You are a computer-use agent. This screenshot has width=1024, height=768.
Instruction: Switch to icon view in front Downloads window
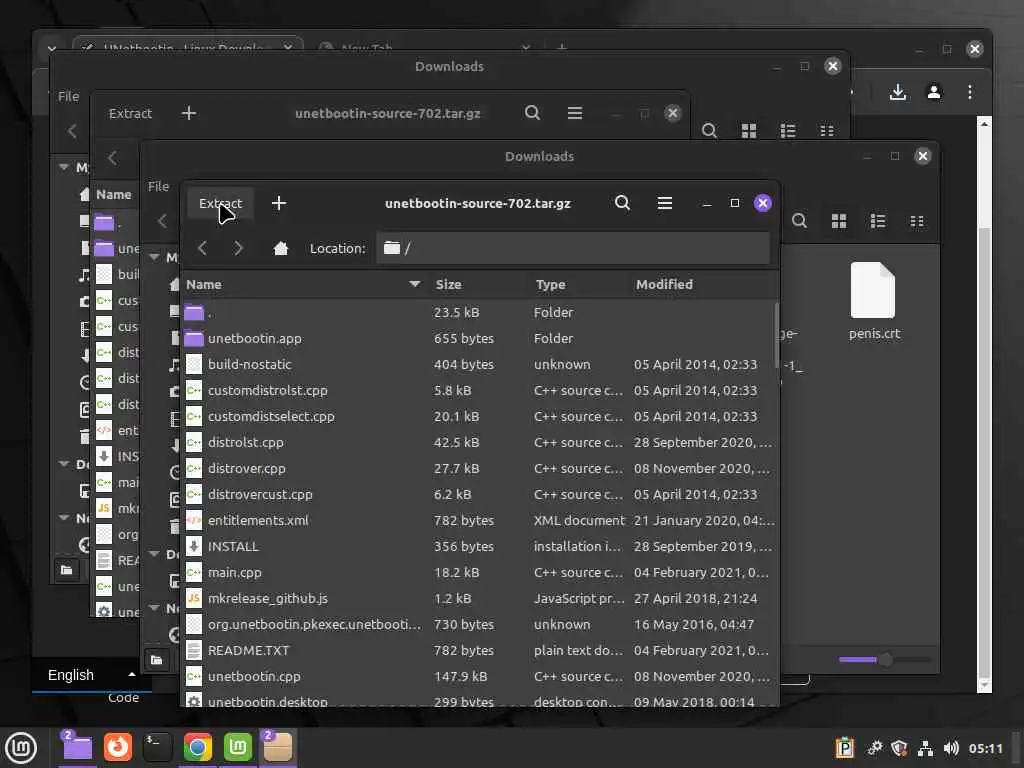[839, 221]
